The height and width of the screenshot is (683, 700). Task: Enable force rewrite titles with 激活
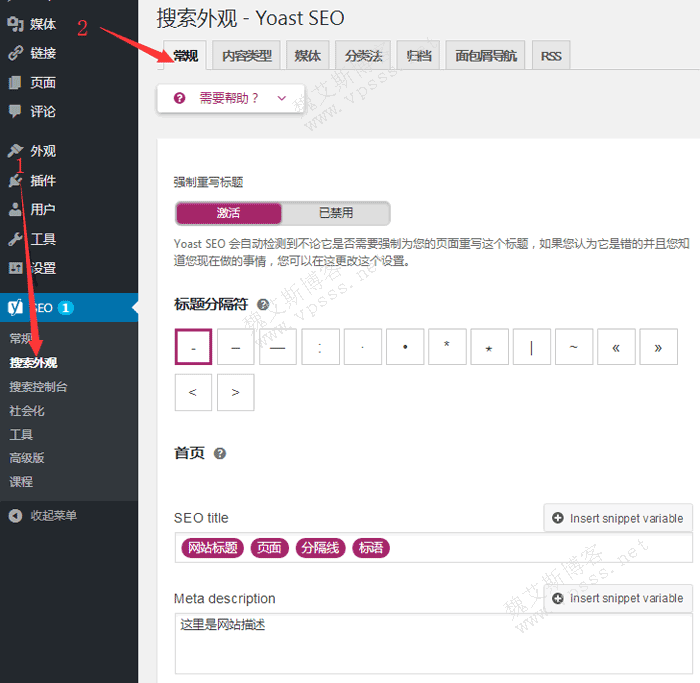click(229, 213)
